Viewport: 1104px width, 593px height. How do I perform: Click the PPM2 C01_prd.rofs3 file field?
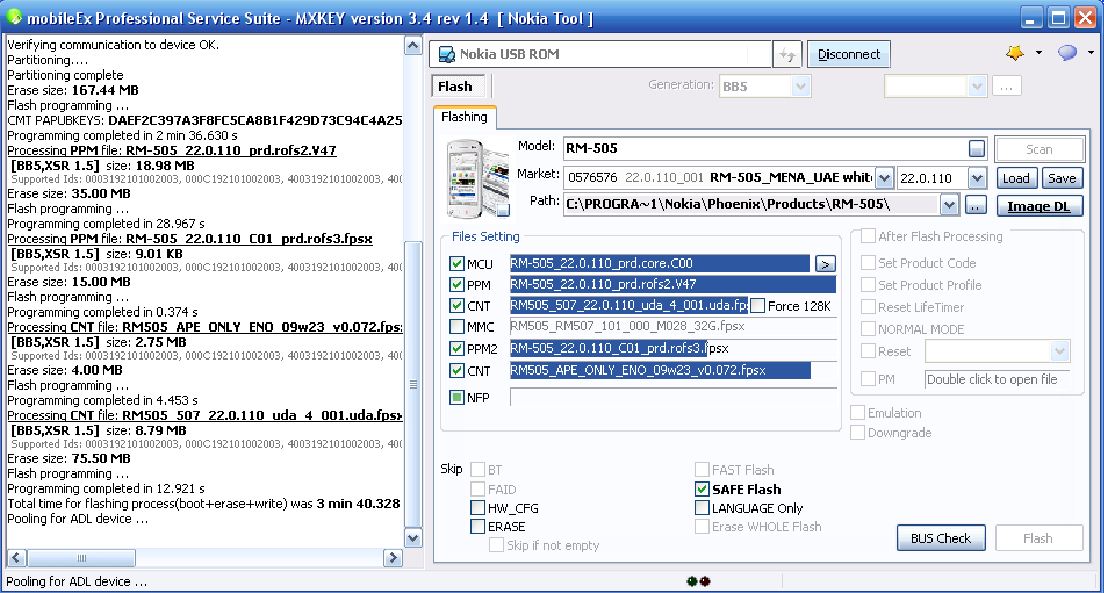672,349
